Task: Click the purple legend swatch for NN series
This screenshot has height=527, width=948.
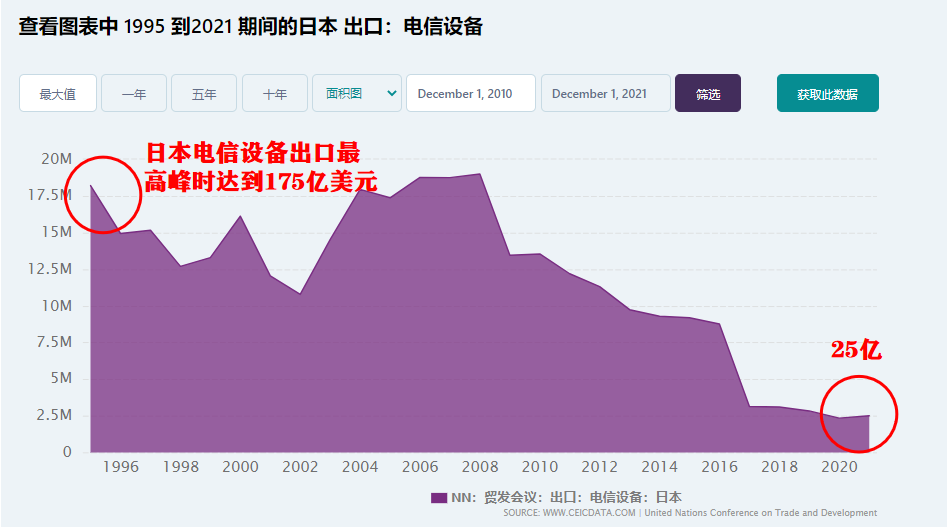Action: pos(439,498)
